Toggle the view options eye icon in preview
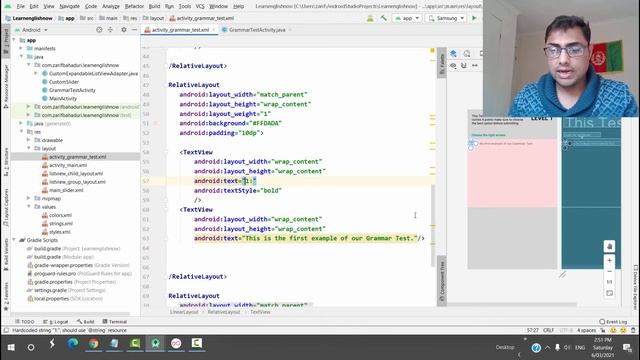The image size is (640, 360). coord(453,65)
